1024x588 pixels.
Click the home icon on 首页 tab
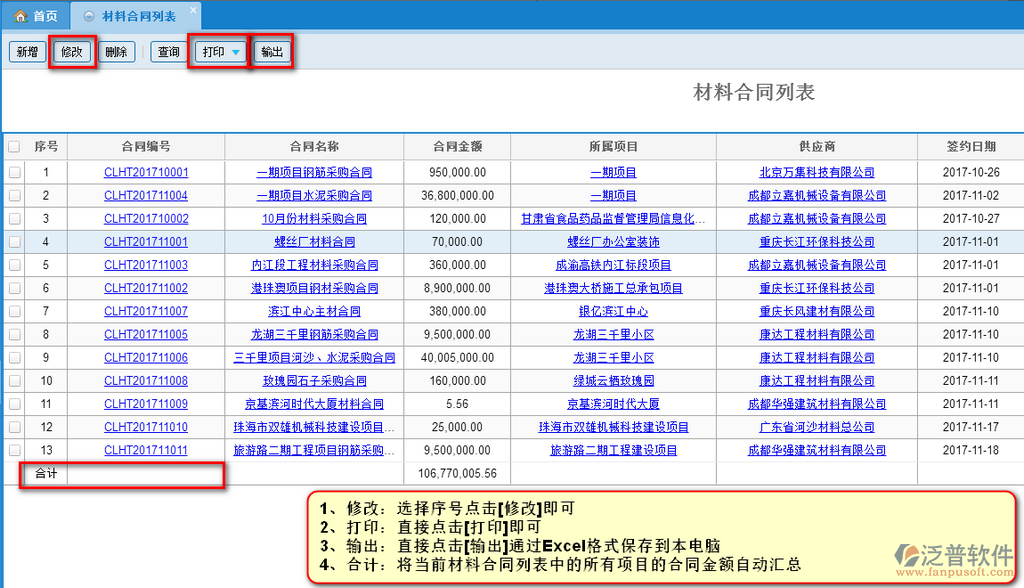point(19,16)
